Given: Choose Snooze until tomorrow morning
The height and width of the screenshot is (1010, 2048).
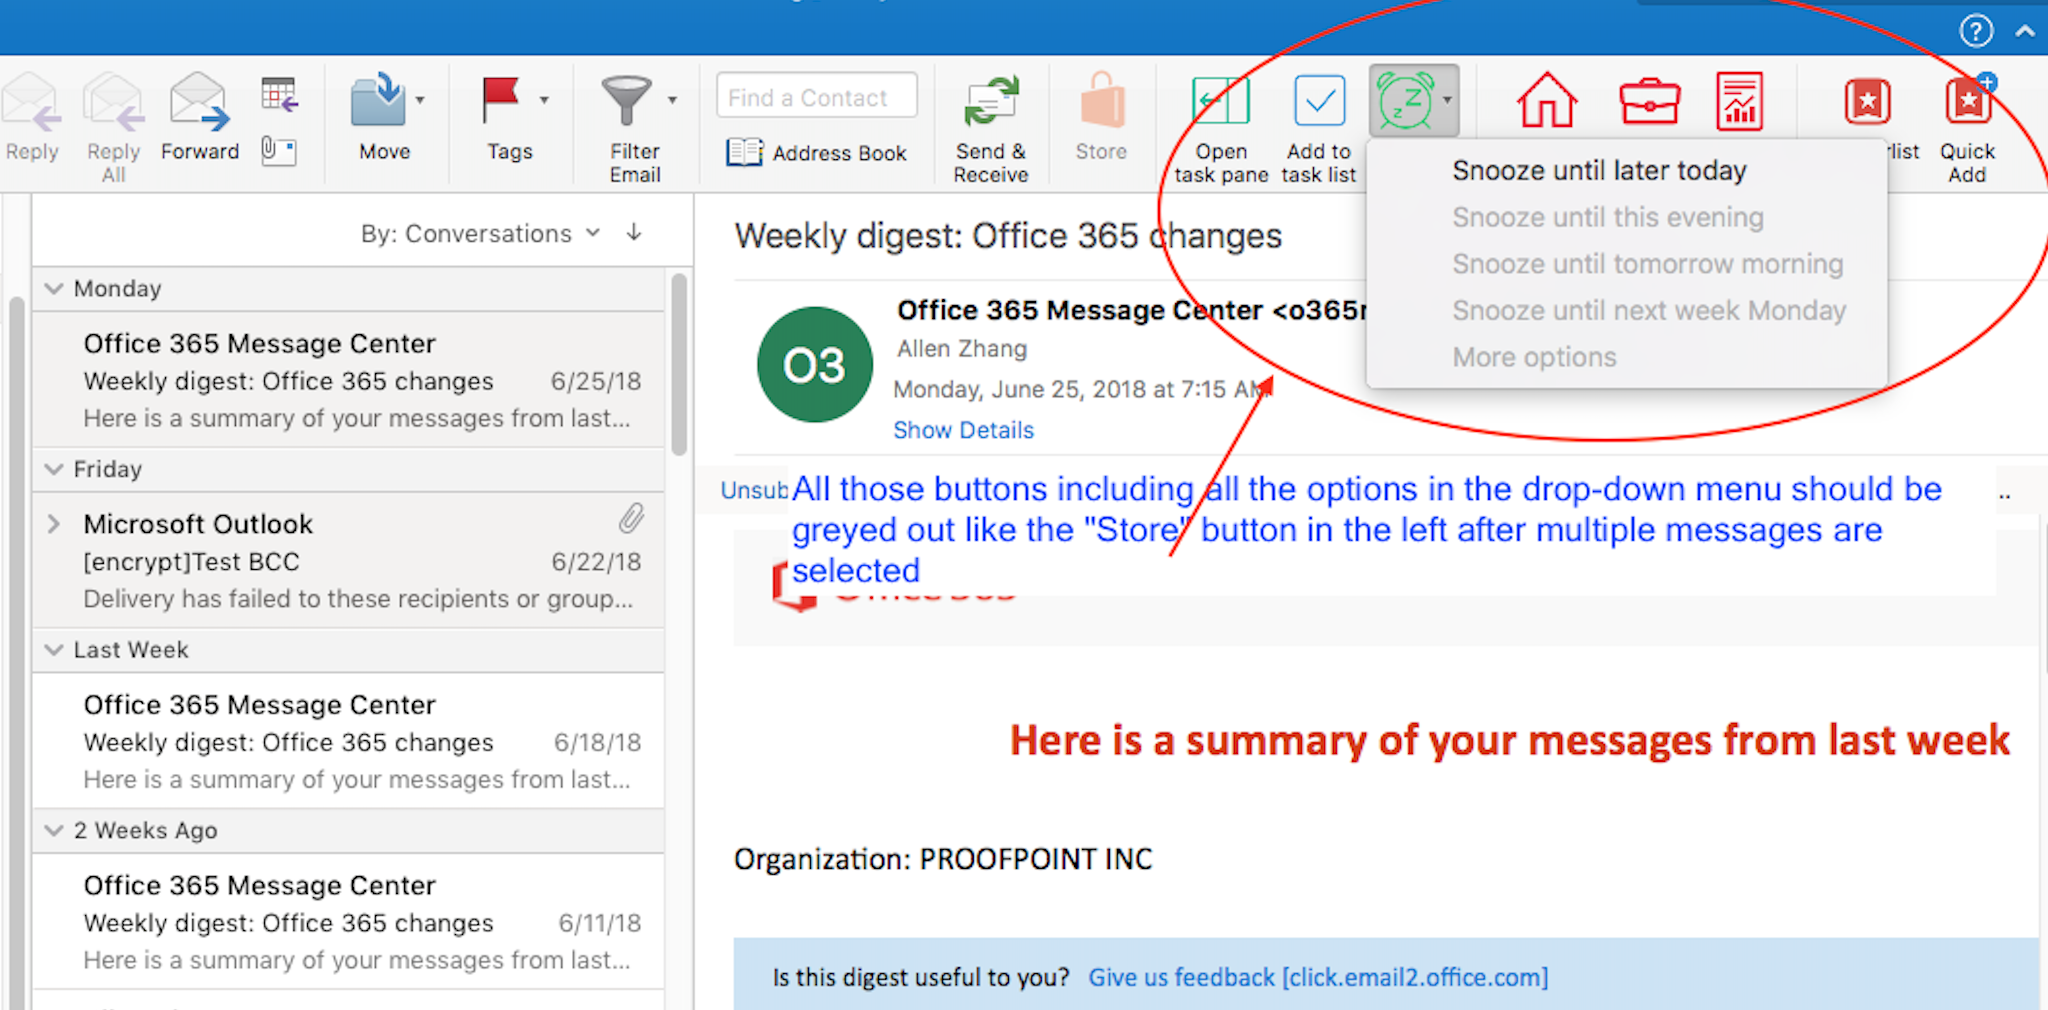Looking at the screenshot, I should tap(1627, 264).
